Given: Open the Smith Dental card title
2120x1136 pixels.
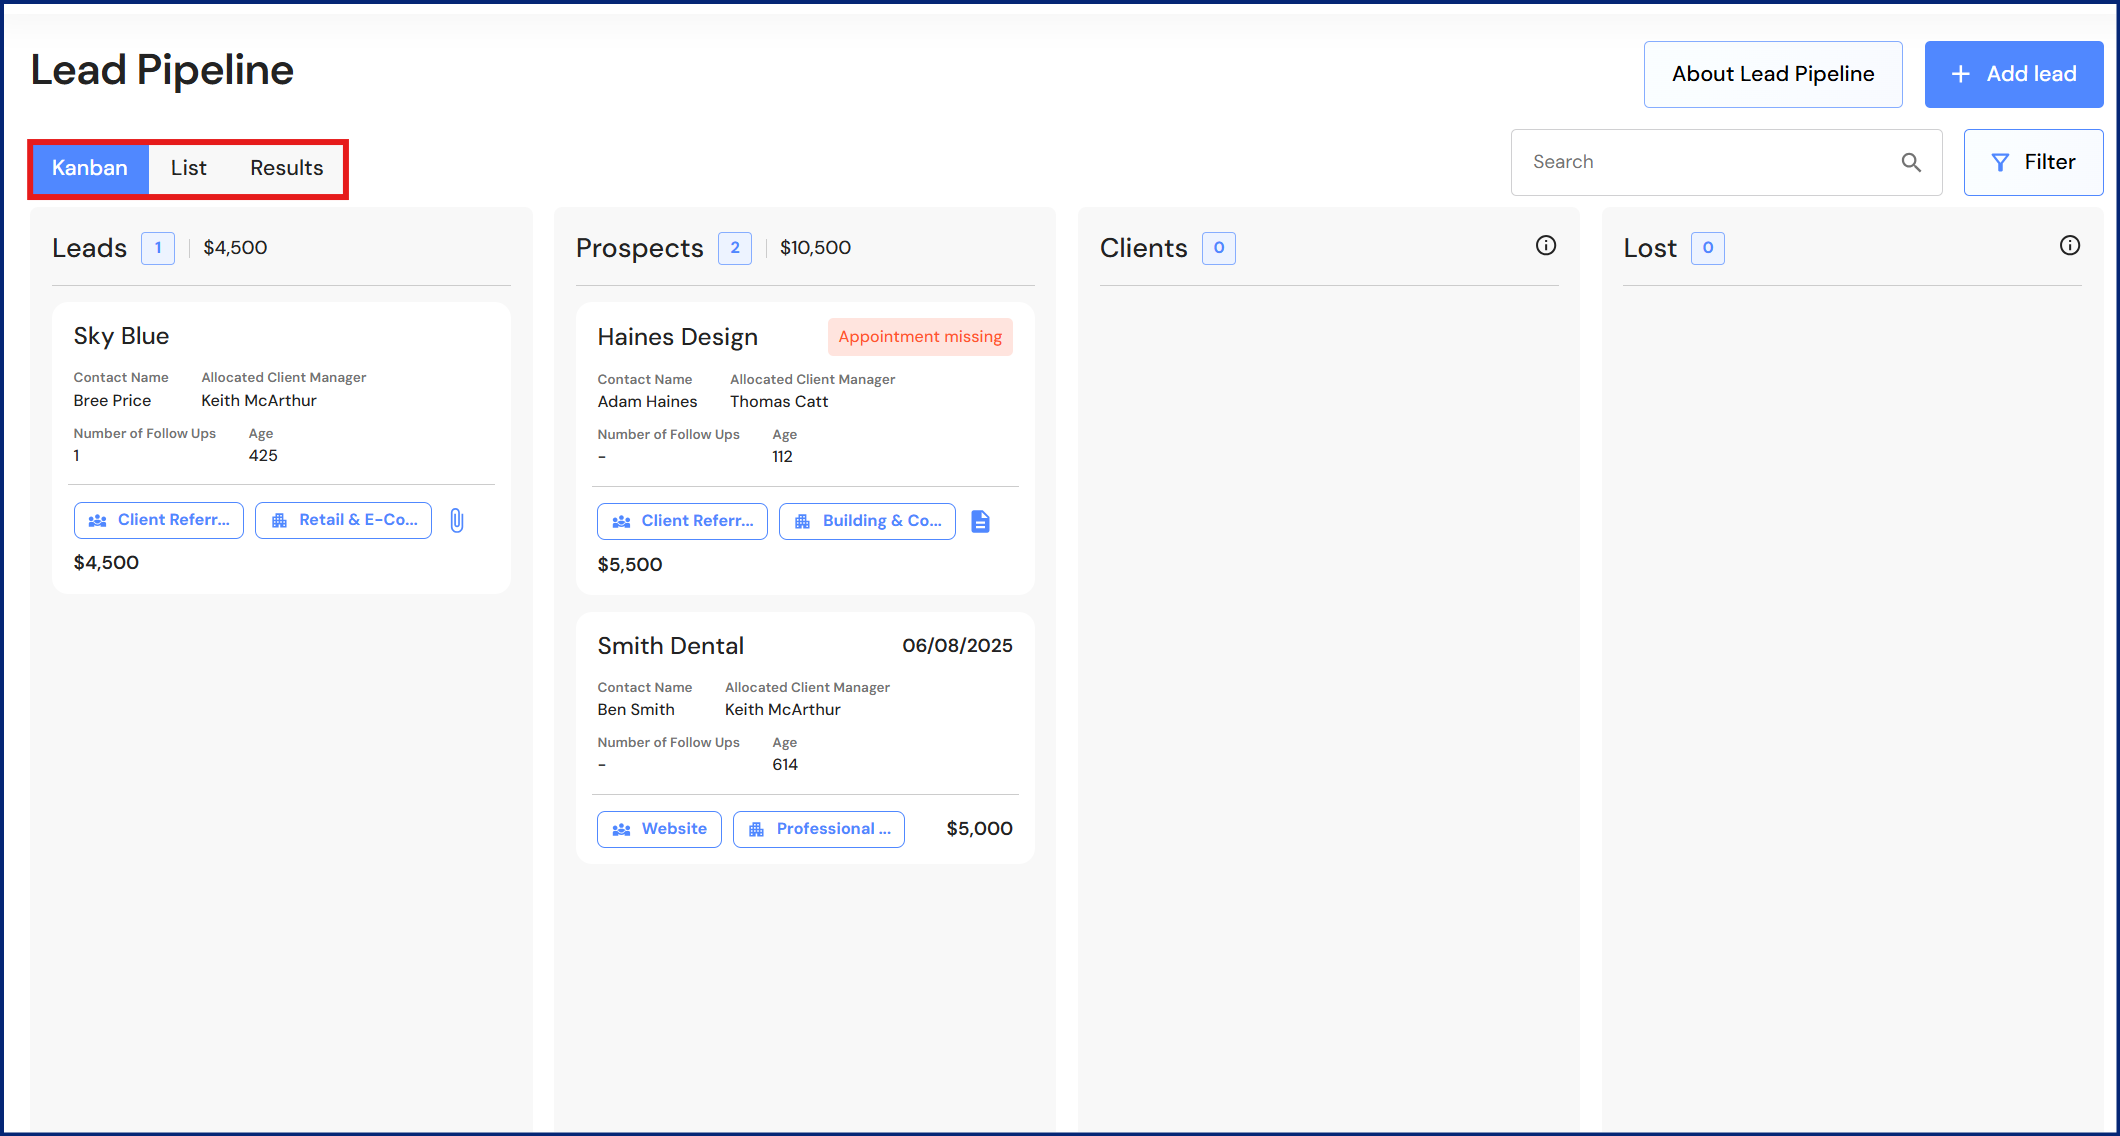Looking at the screenshot, I should pos(670,646).
